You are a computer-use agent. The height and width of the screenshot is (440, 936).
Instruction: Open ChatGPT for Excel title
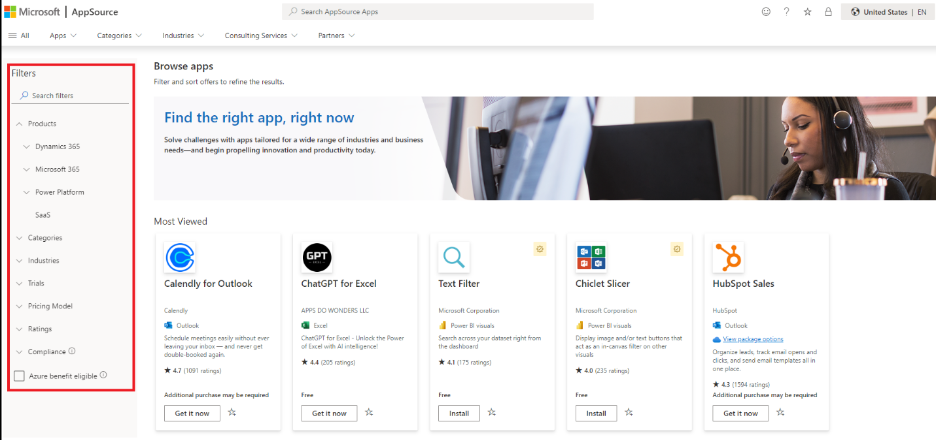point(339,284)
